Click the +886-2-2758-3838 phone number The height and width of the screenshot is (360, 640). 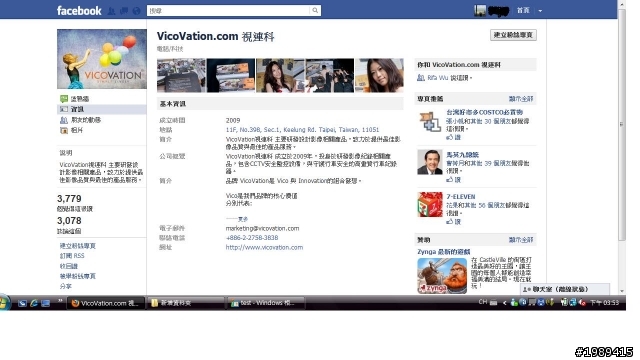tap(252, 238)
